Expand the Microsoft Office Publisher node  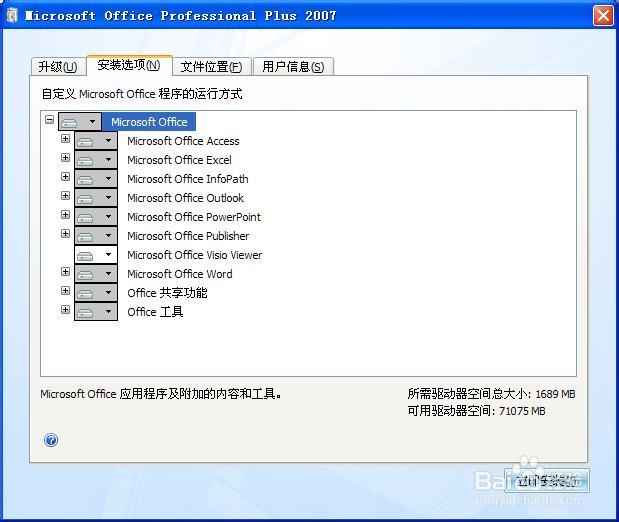[66, 233]
